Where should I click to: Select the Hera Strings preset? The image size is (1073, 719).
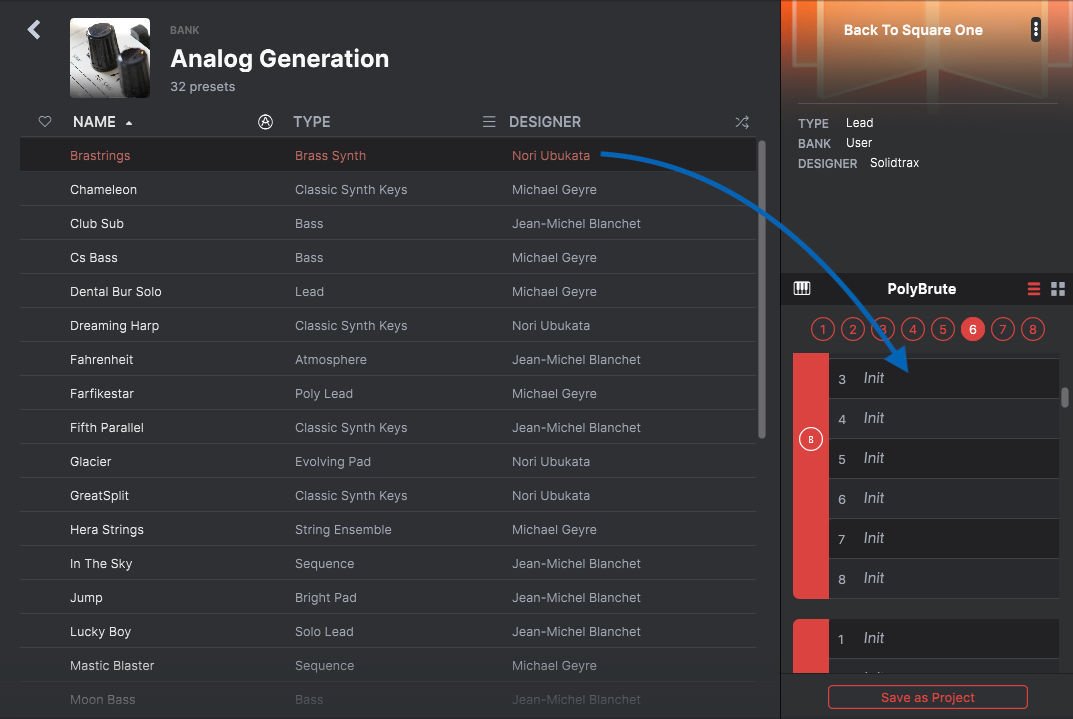pyautogui.click(x=388, y=530)
